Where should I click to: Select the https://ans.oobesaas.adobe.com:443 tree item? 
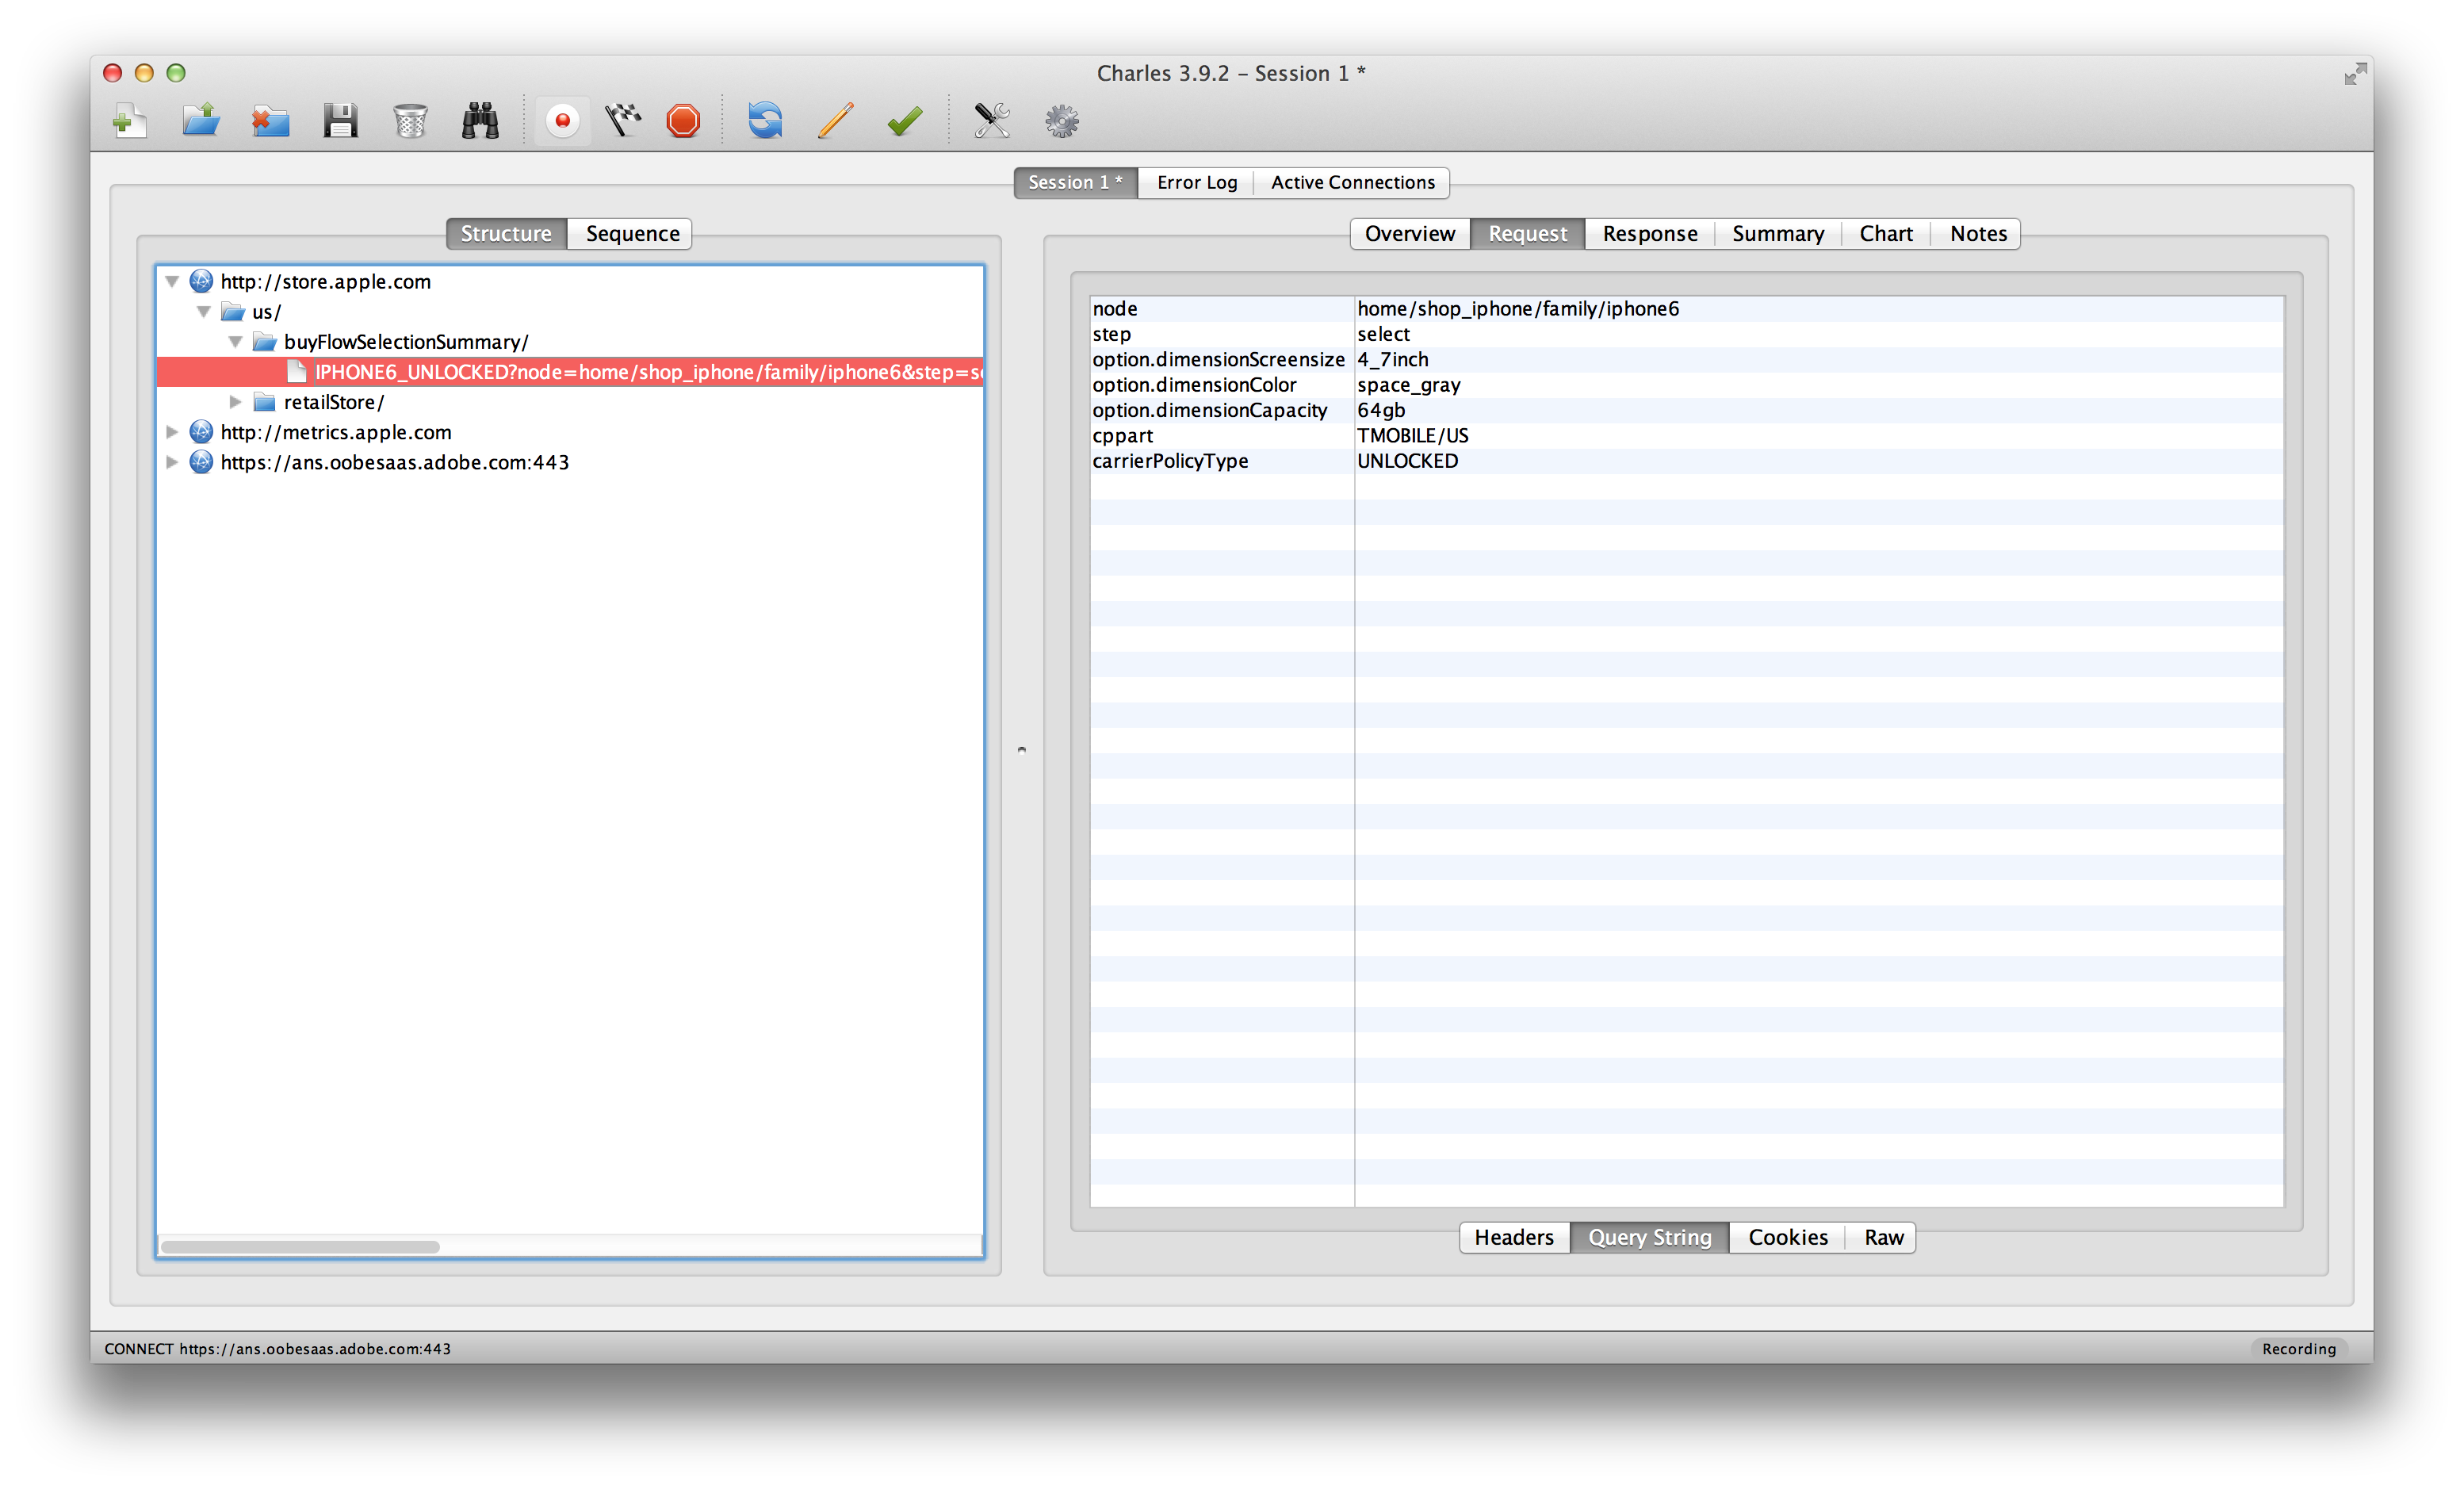(x=395, y=462)
